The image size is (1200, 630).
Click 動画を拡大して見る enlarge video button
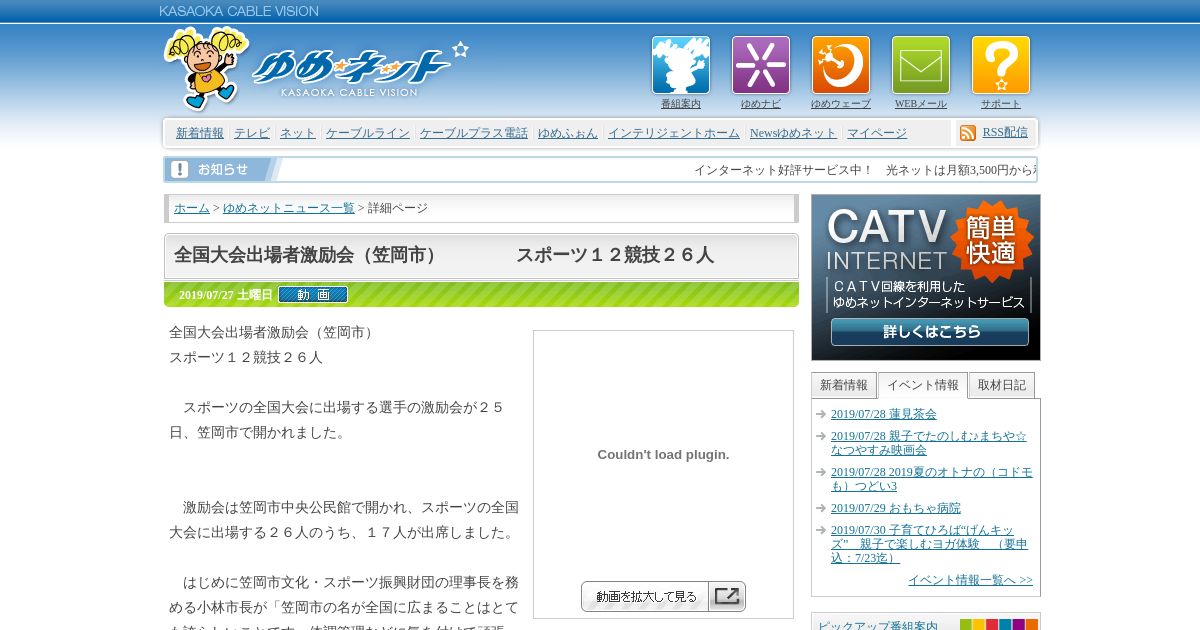663,597
